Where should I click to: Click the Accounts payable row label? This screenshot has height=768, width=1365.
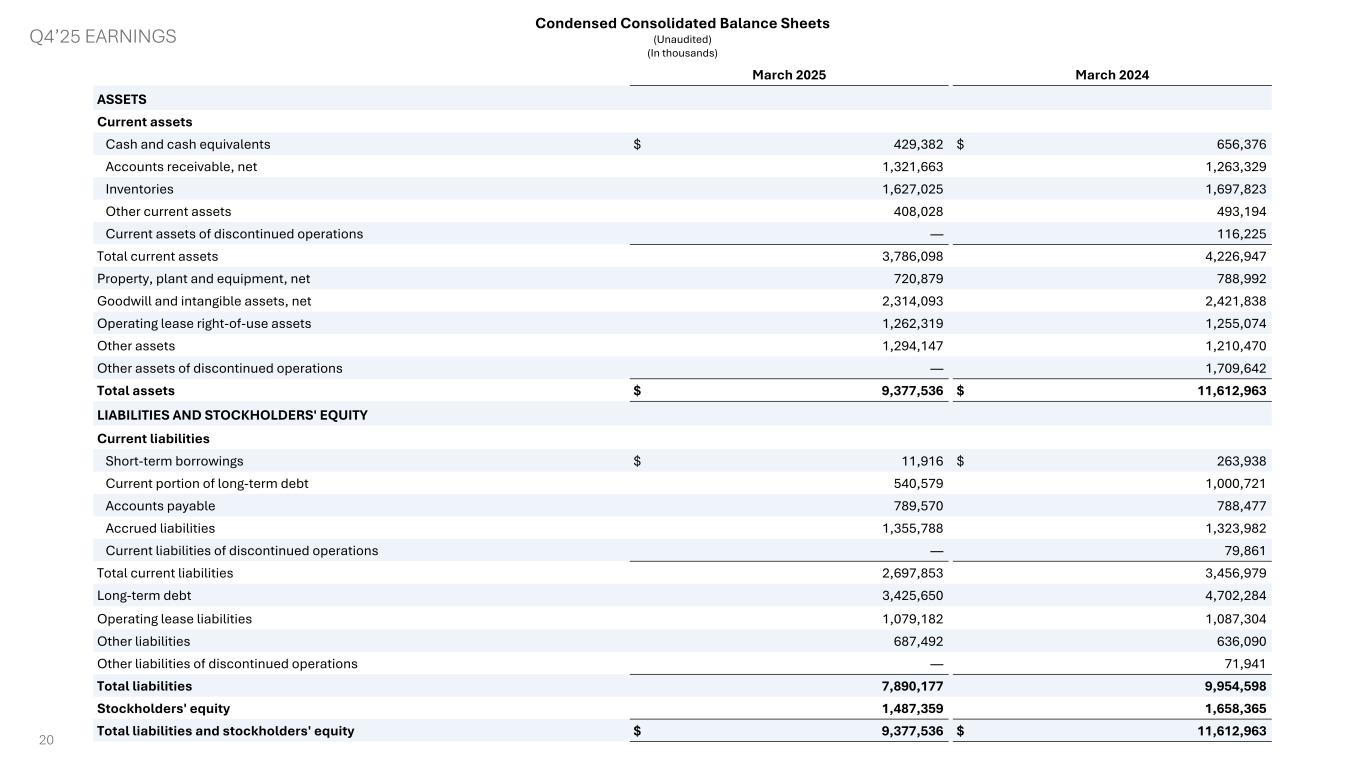click(x=160, y=506)
